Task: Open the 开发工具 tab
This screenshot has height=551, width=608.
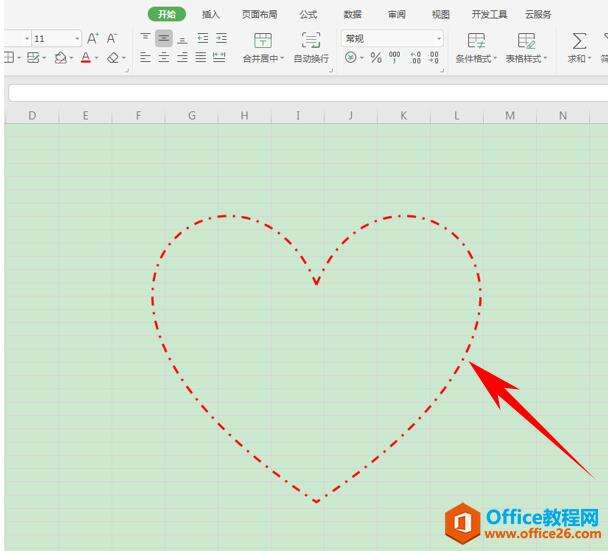Action: [489, 15]
